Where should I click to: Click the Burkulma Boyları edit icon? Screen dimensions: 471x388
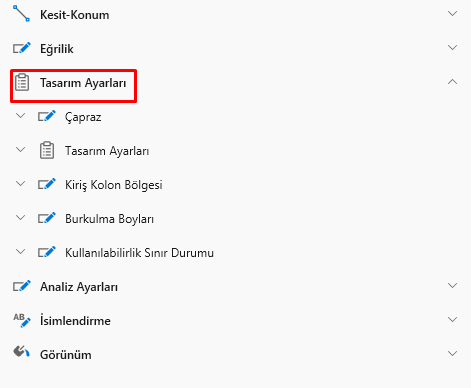47,218
